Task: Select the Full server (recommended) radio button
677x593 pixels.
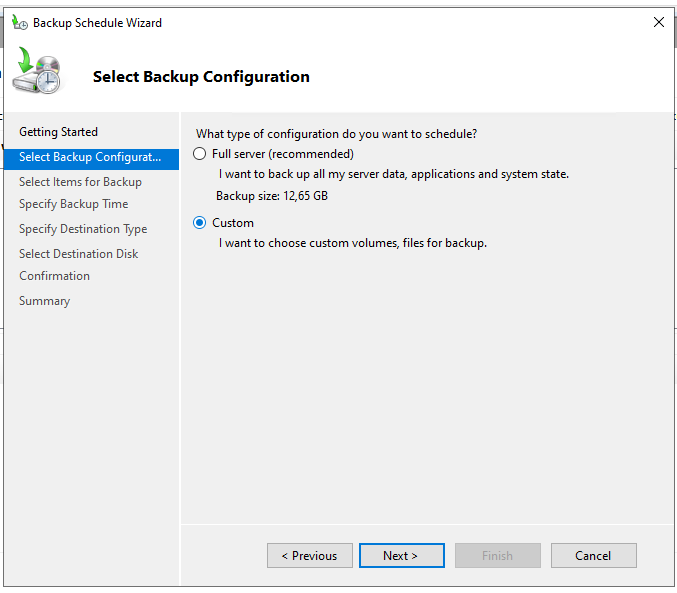Action: tap(200, 154)
